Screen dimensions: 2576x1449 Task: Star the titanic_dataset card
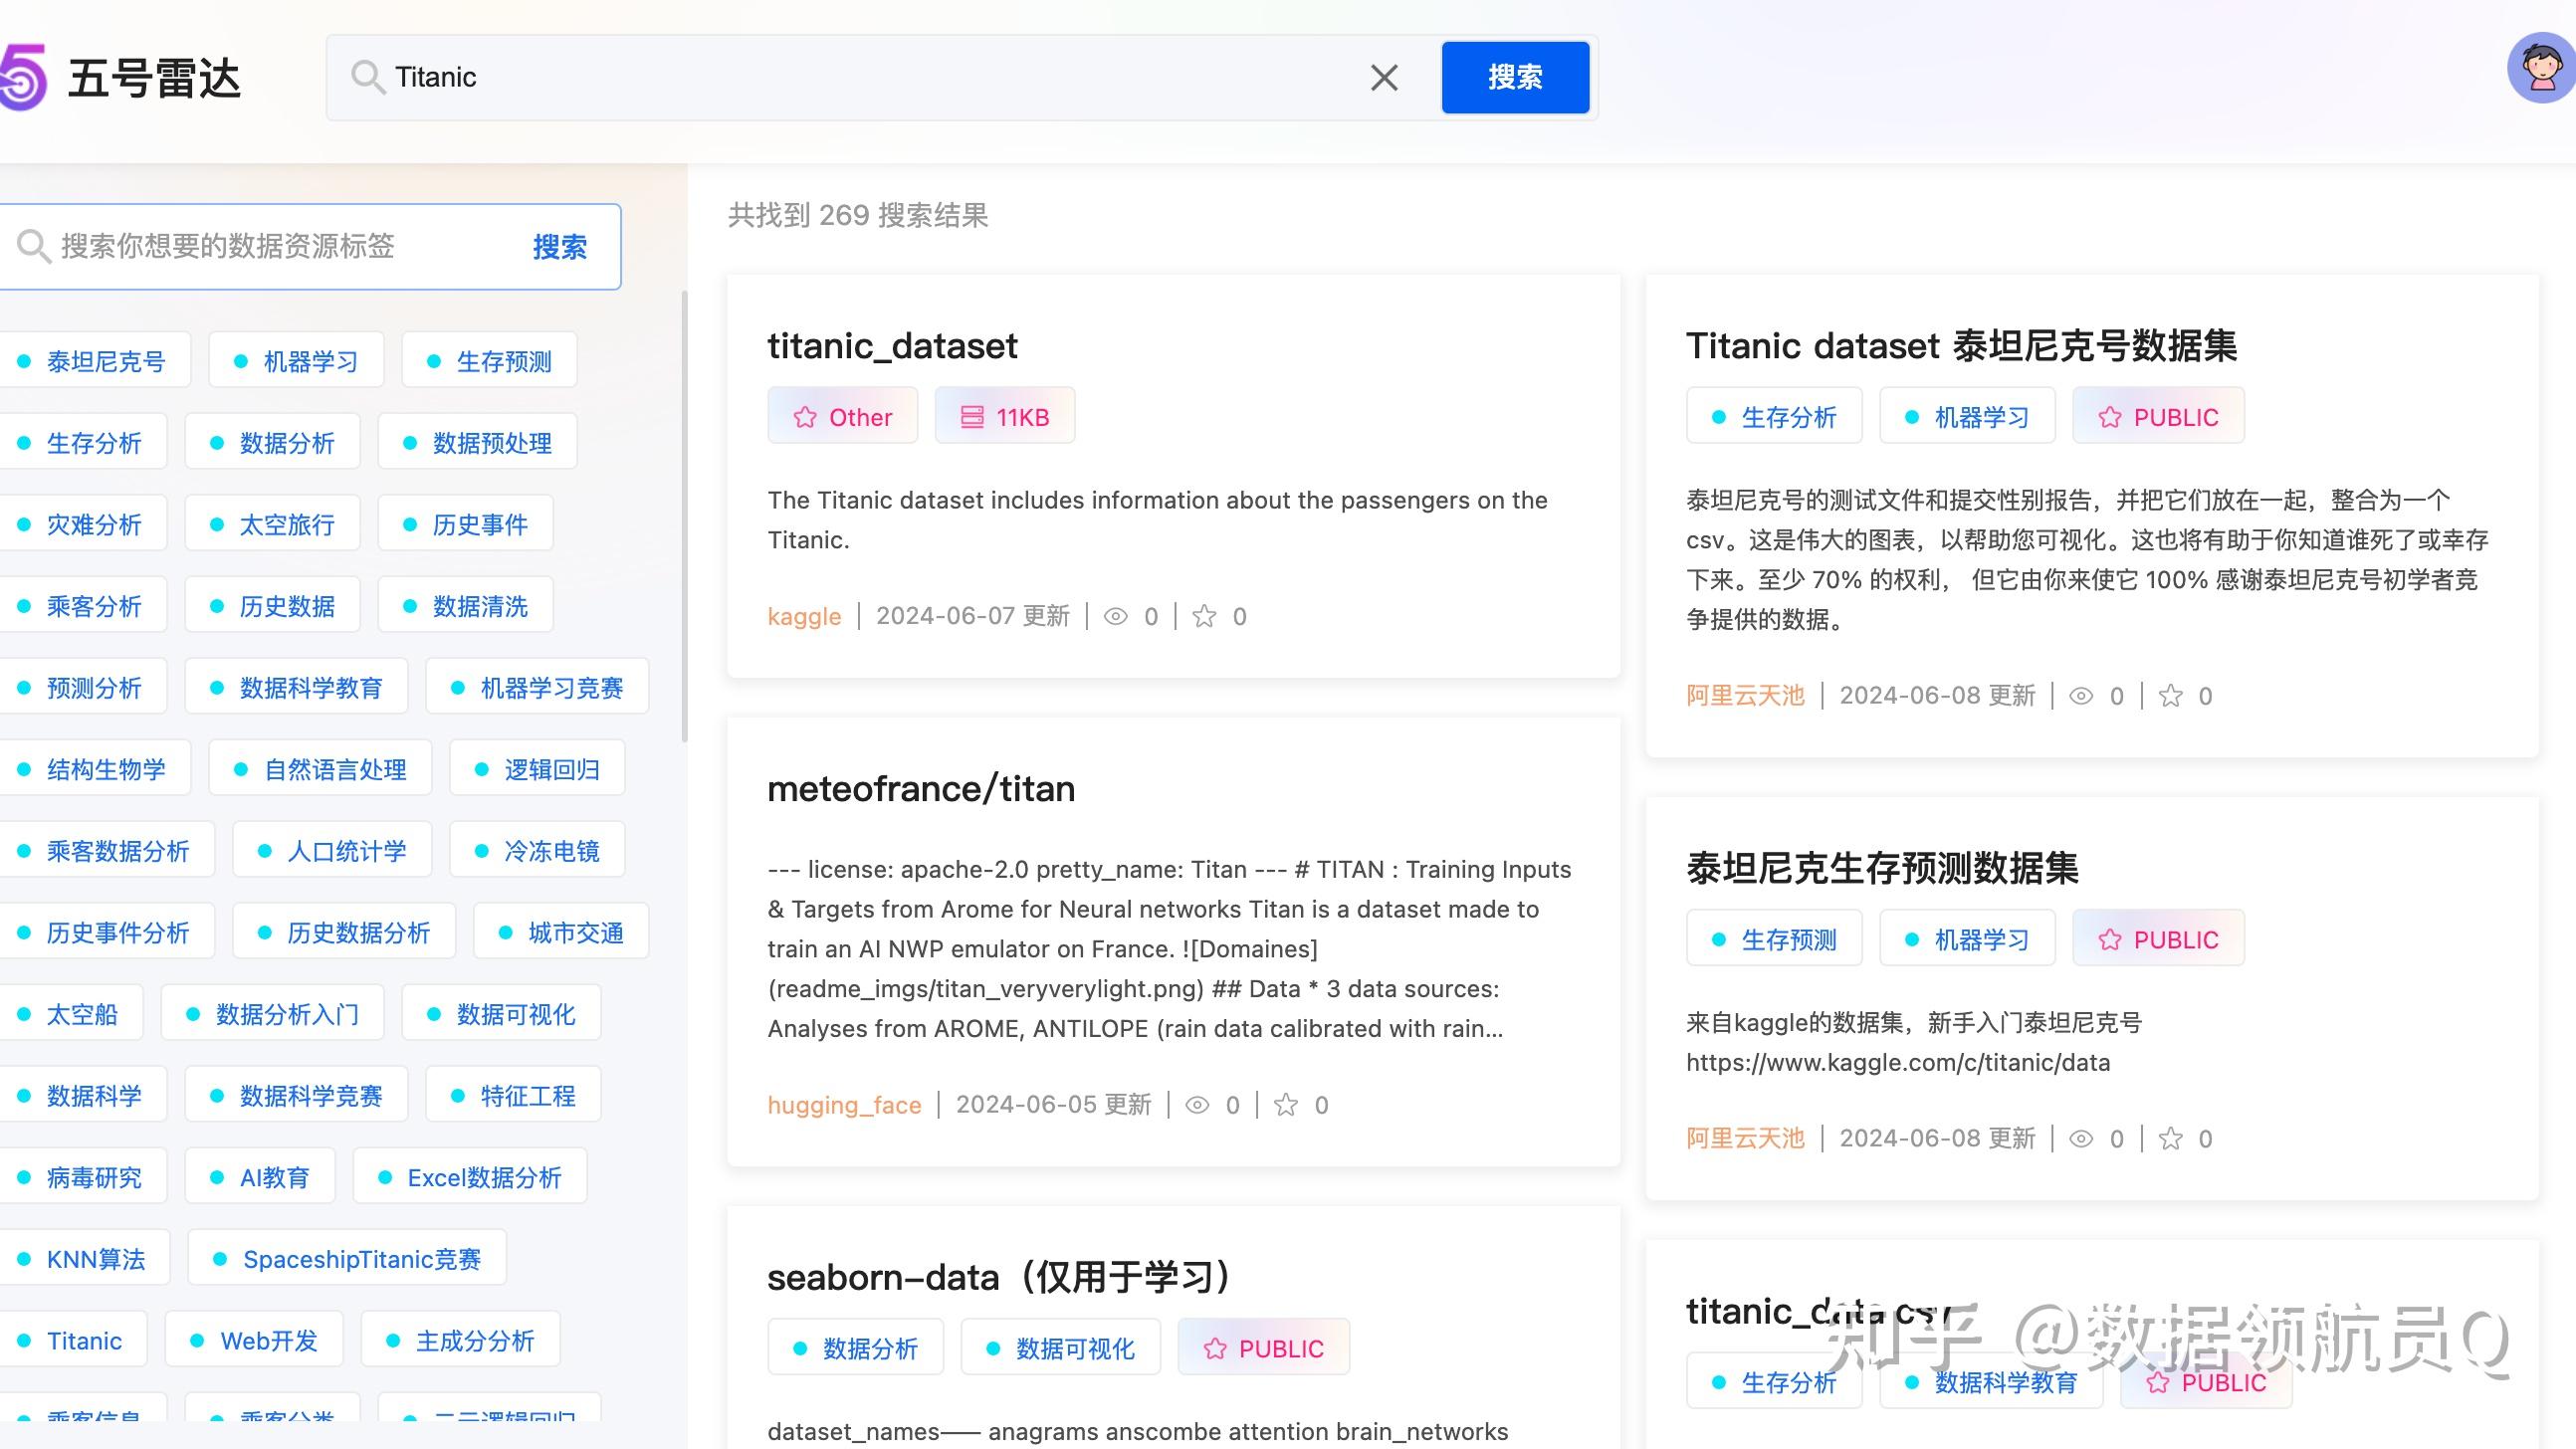[1204, 616]
